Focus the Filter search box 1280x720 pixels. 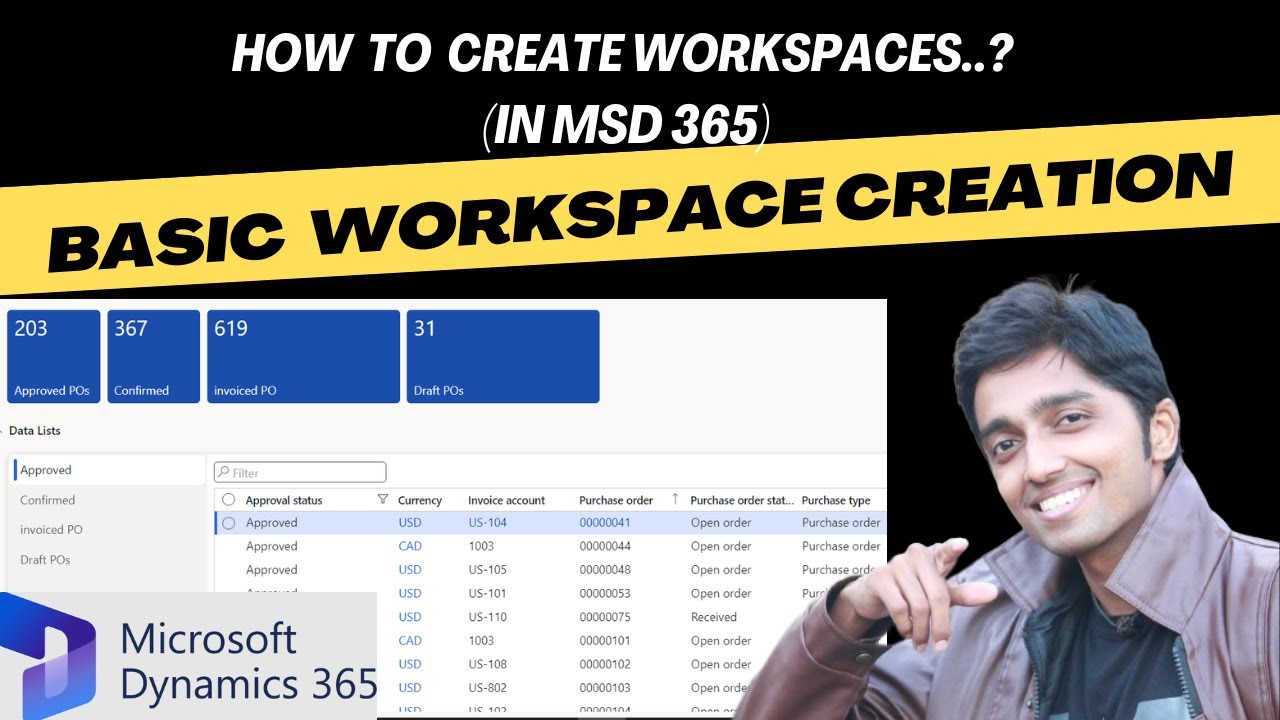coord(300,472)
